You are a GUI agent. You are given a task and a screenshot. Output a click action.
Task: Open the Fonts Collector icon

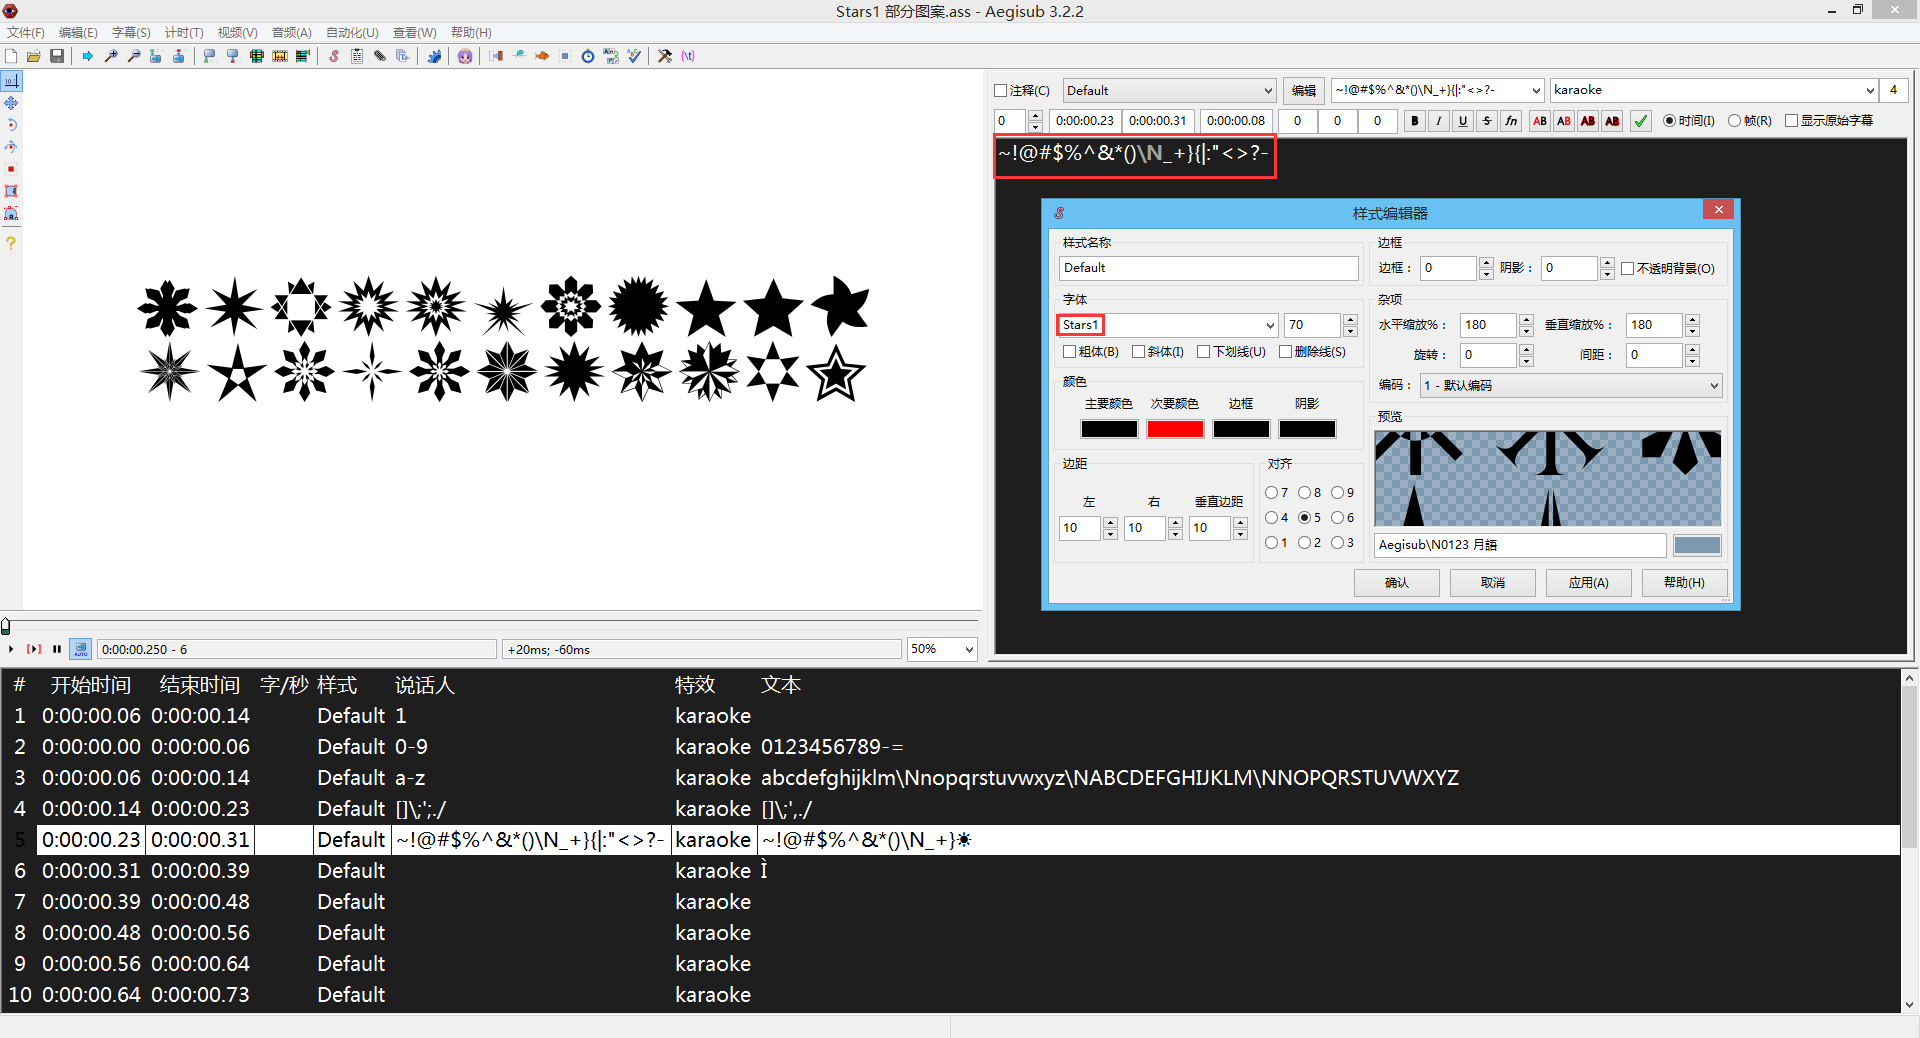pyautogui.click(x=403, y=56)
